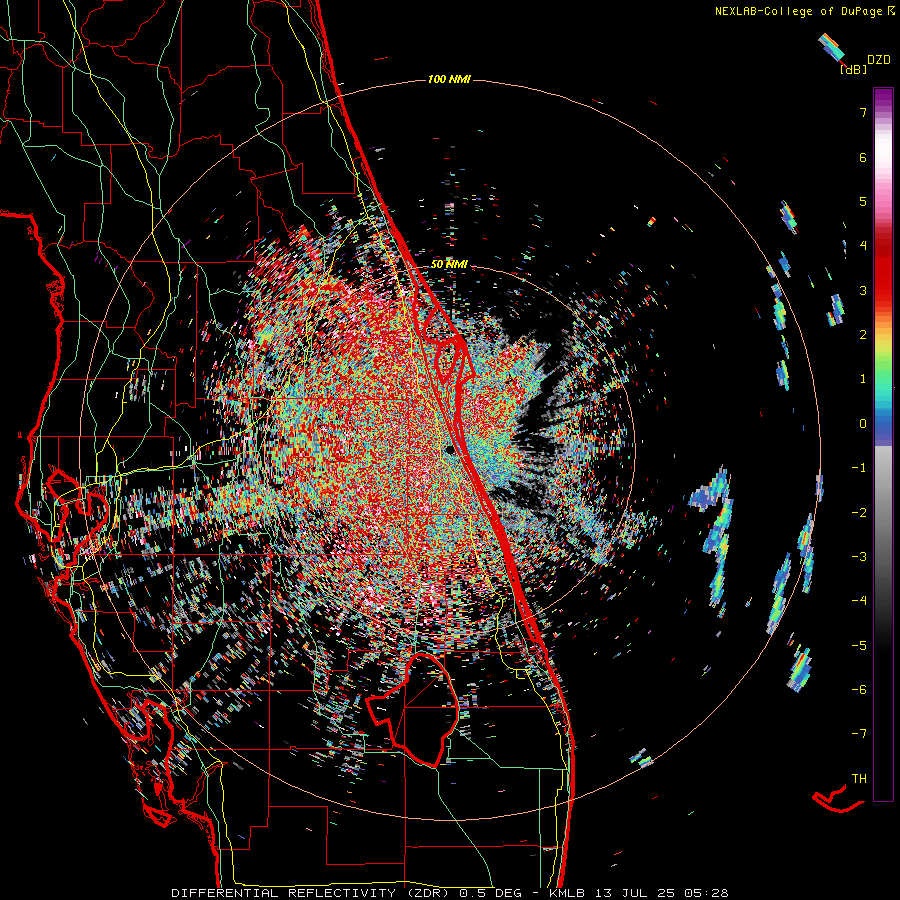This screenshot has width=900, height=900.
Task: Click the 6 dB scale tick label
Action: tap(863, 157)
